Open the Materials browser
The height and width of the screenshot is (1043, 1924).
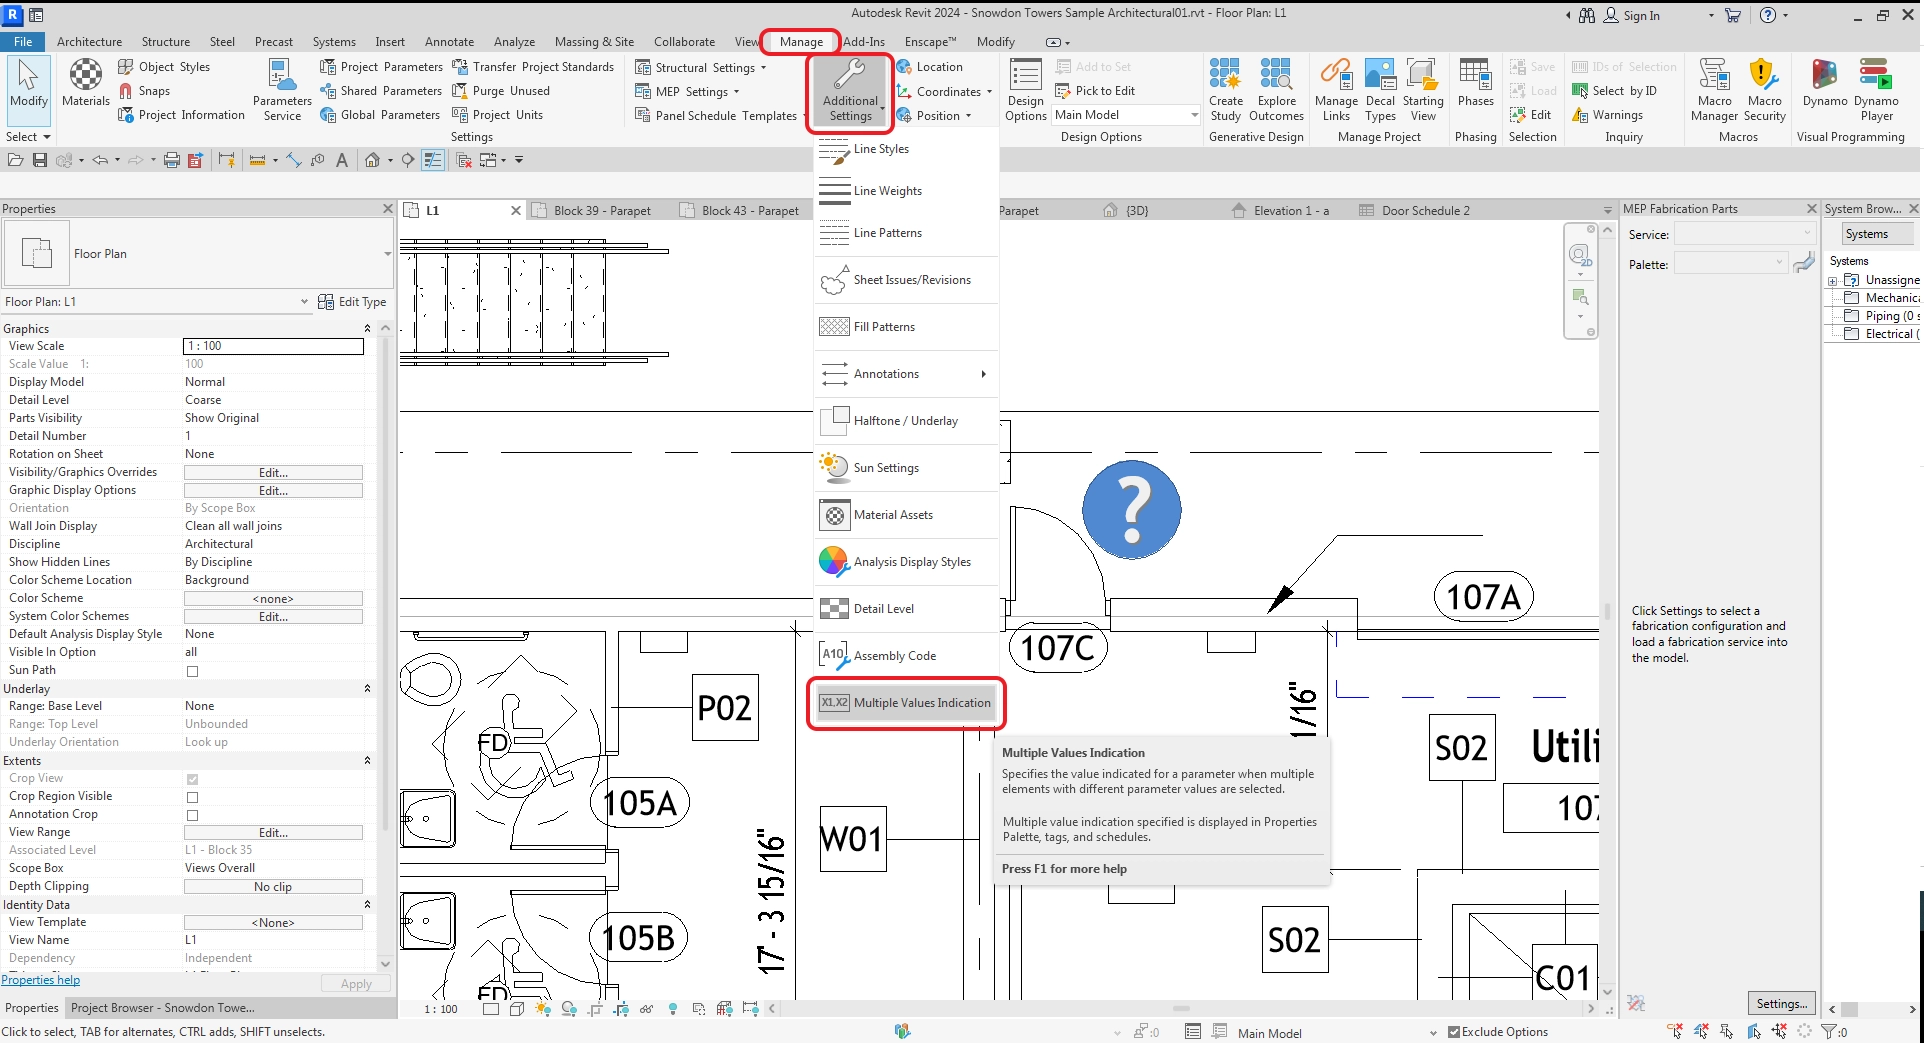pyautogui.click(x=86, y=84)
